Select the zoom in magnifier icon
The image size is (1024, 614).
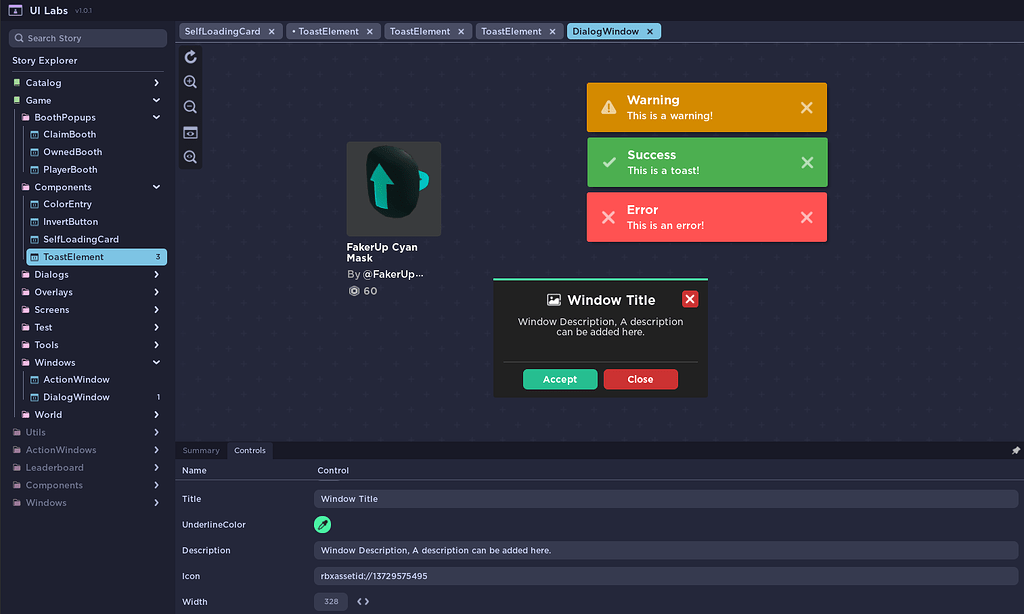(190, 82)
